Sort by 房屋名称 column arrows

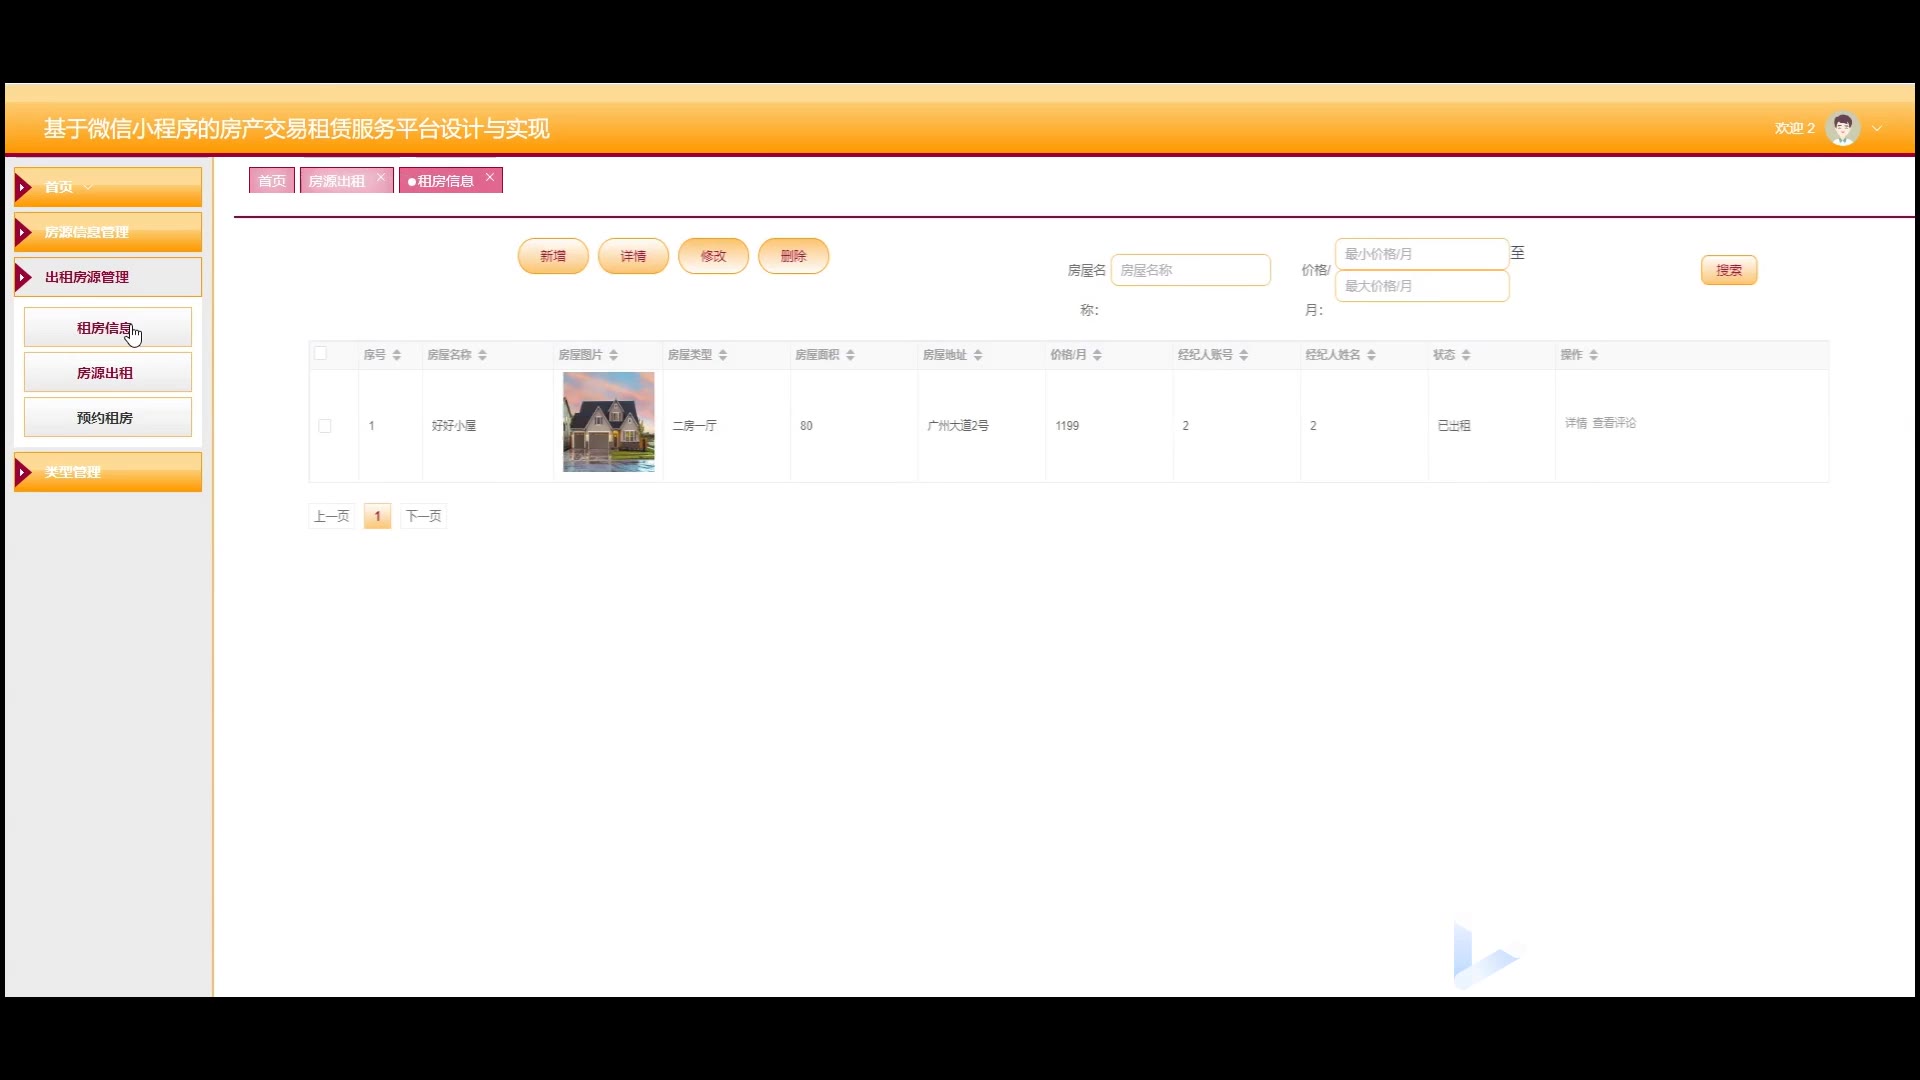point(482,355)
